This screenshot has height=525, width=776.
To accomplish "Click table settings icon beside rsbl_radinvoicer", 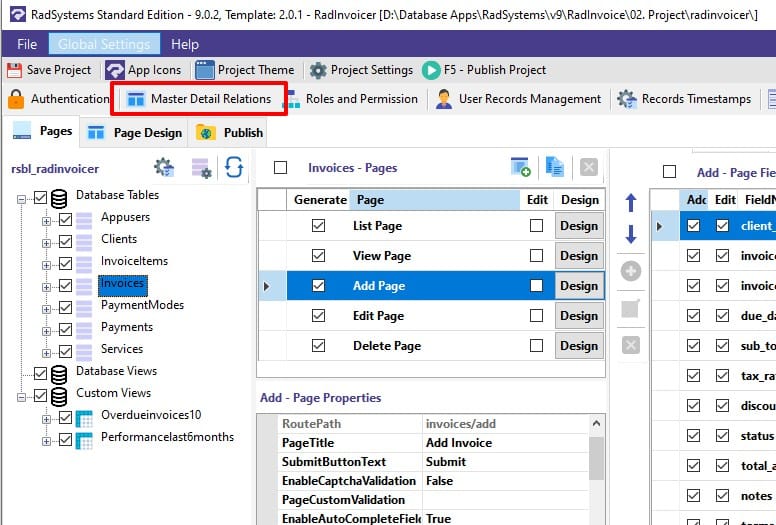I will click(x=201, y=168).
